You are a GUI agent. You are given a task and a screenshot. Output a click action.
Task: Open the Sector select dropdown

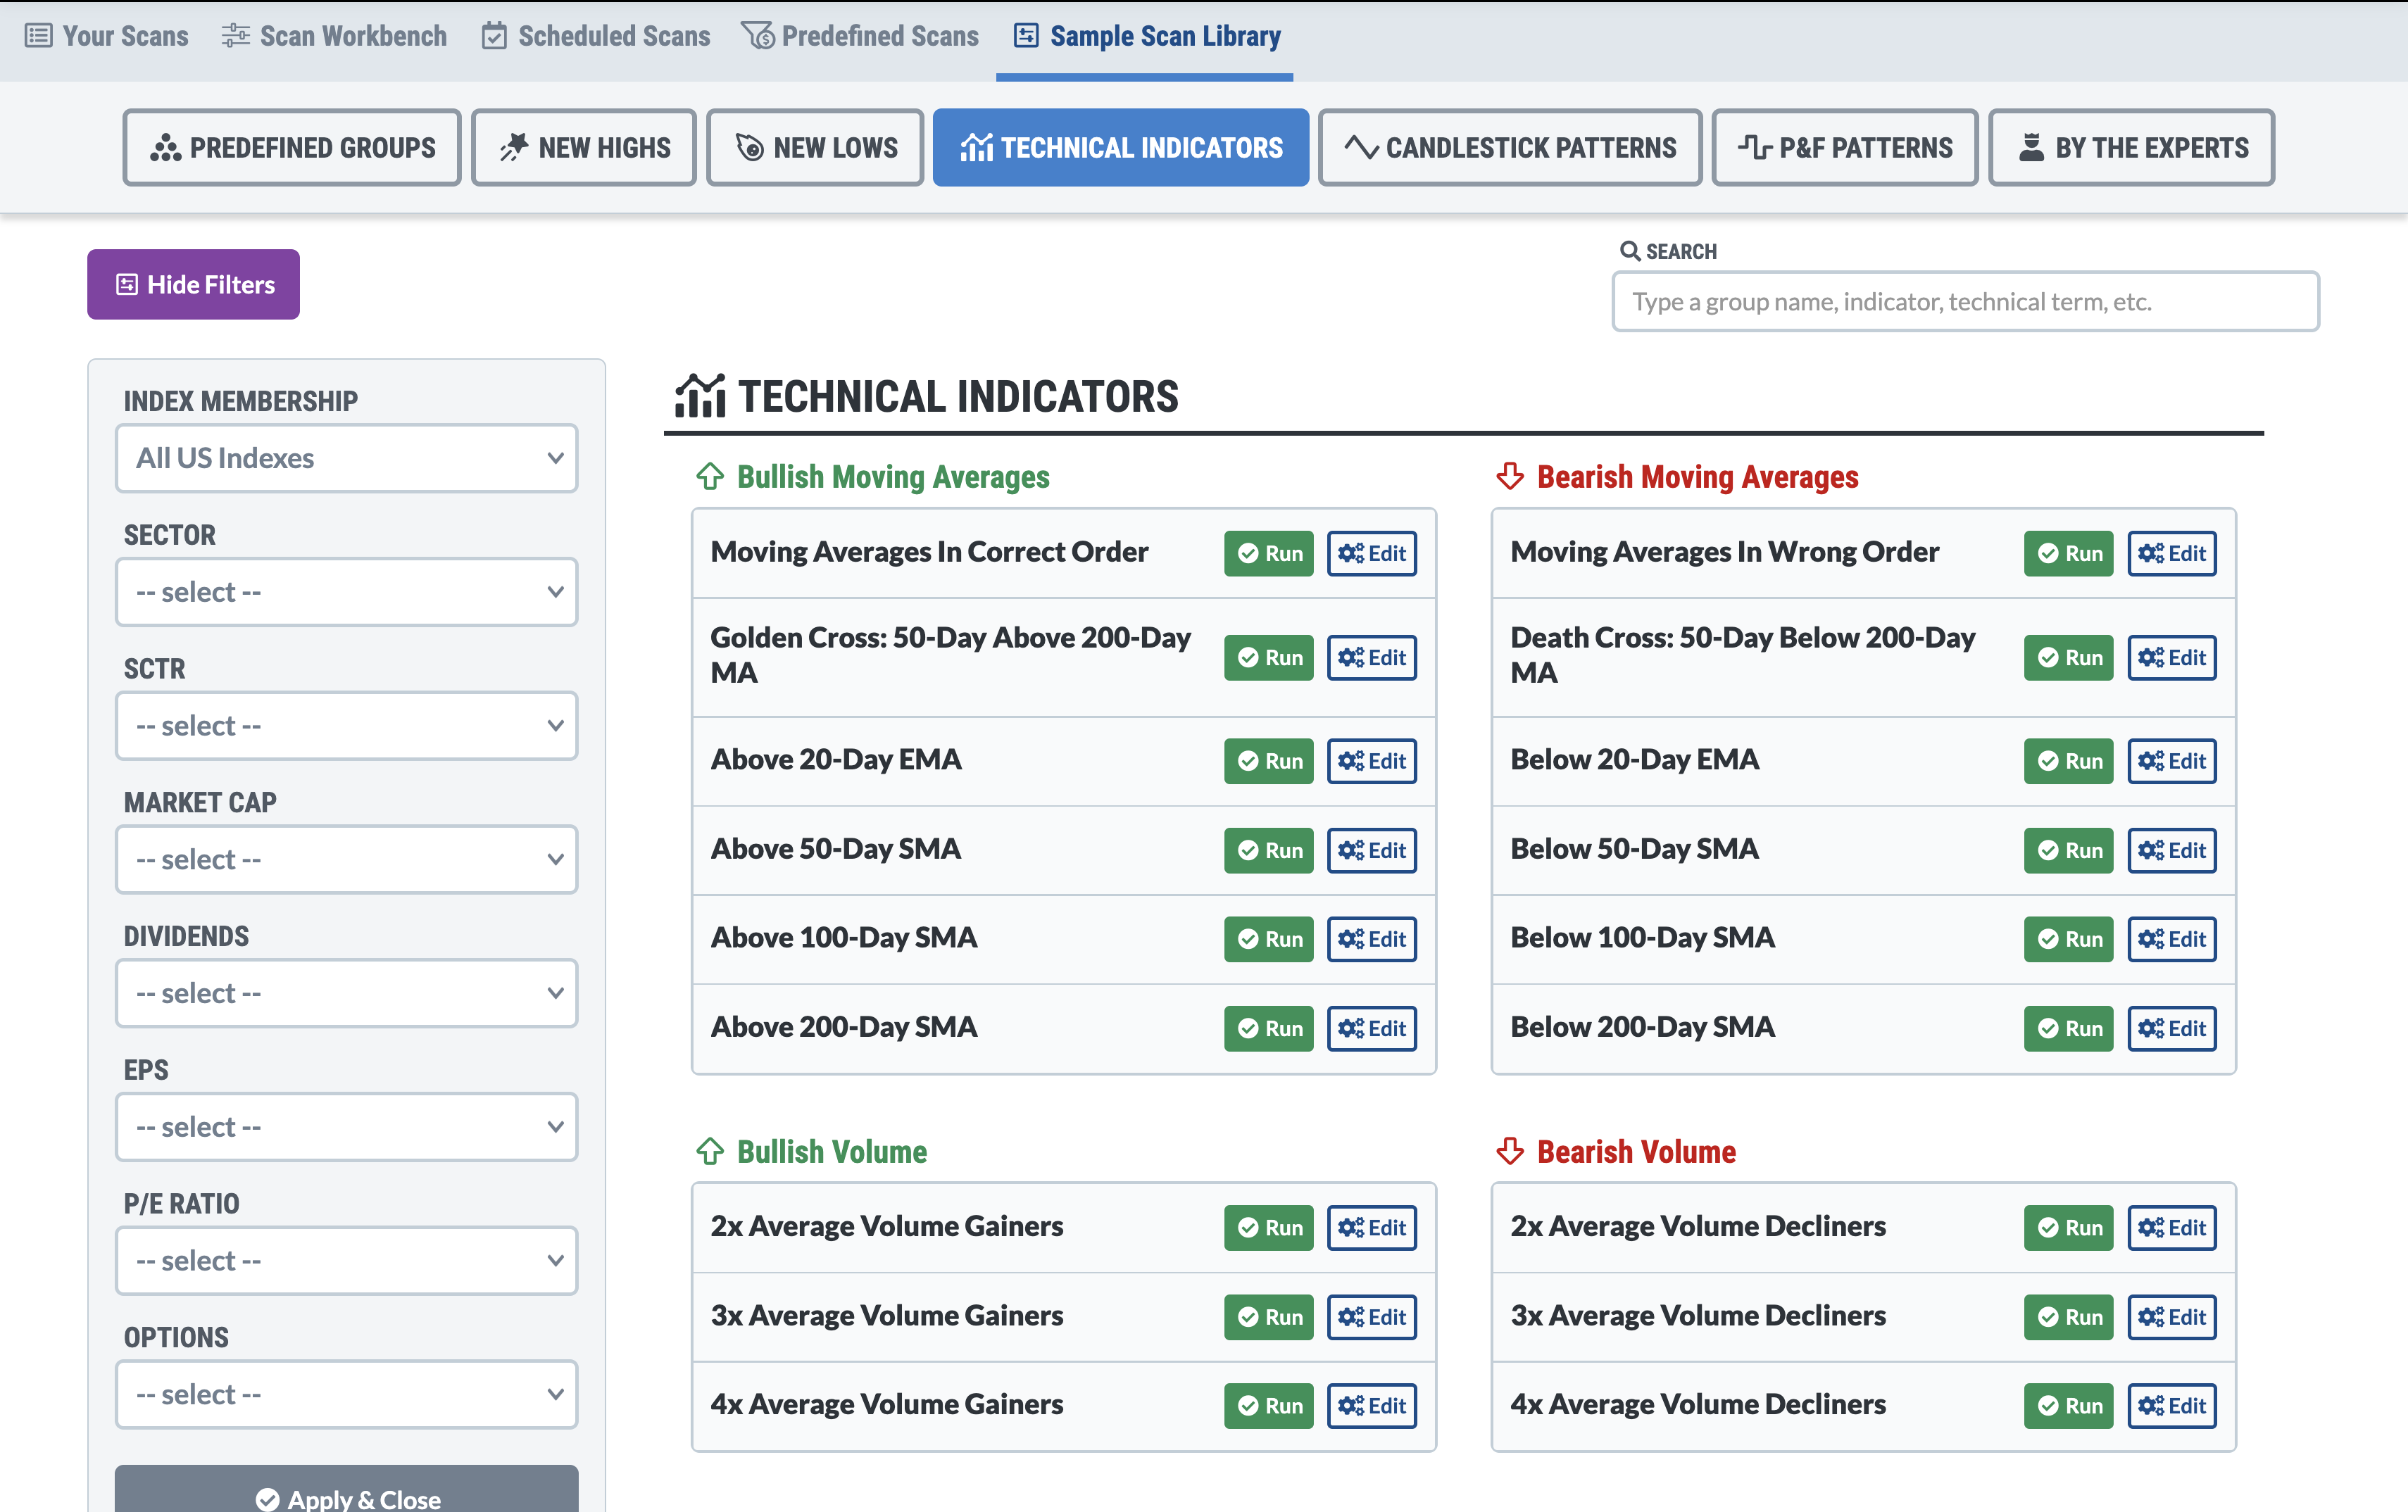(346, 592)
